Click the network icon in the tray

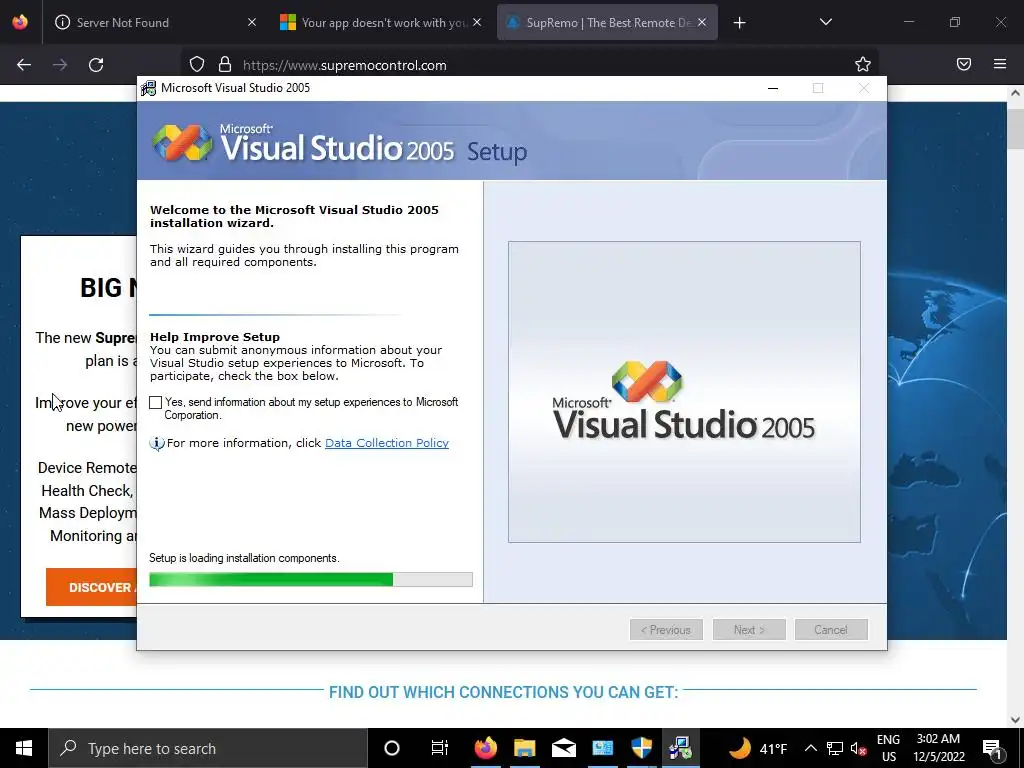(x=835, y=748)
